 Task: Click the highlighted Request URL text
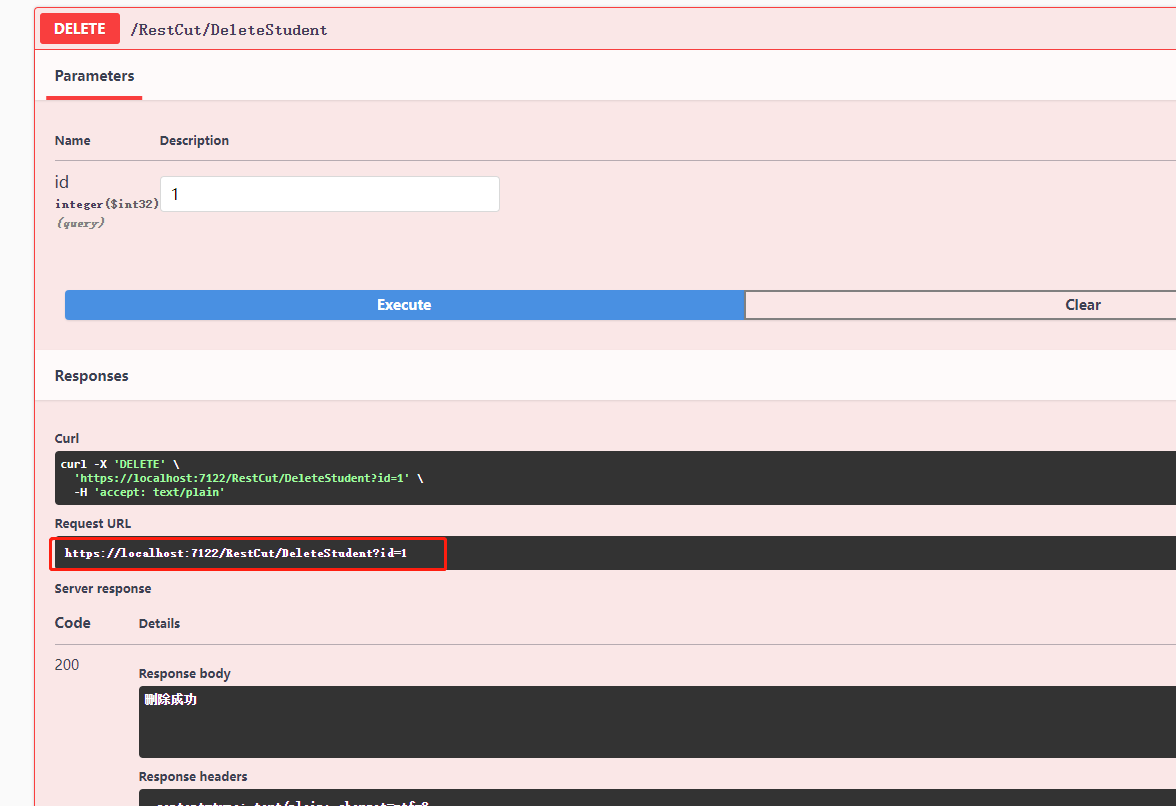click(x=236, y=553)
